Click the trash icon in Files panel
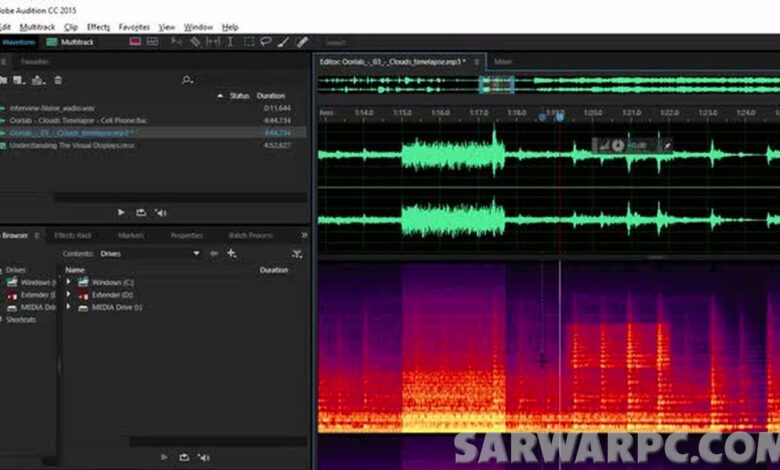Viewport: 780px width, 470px height. click(58, 80)
